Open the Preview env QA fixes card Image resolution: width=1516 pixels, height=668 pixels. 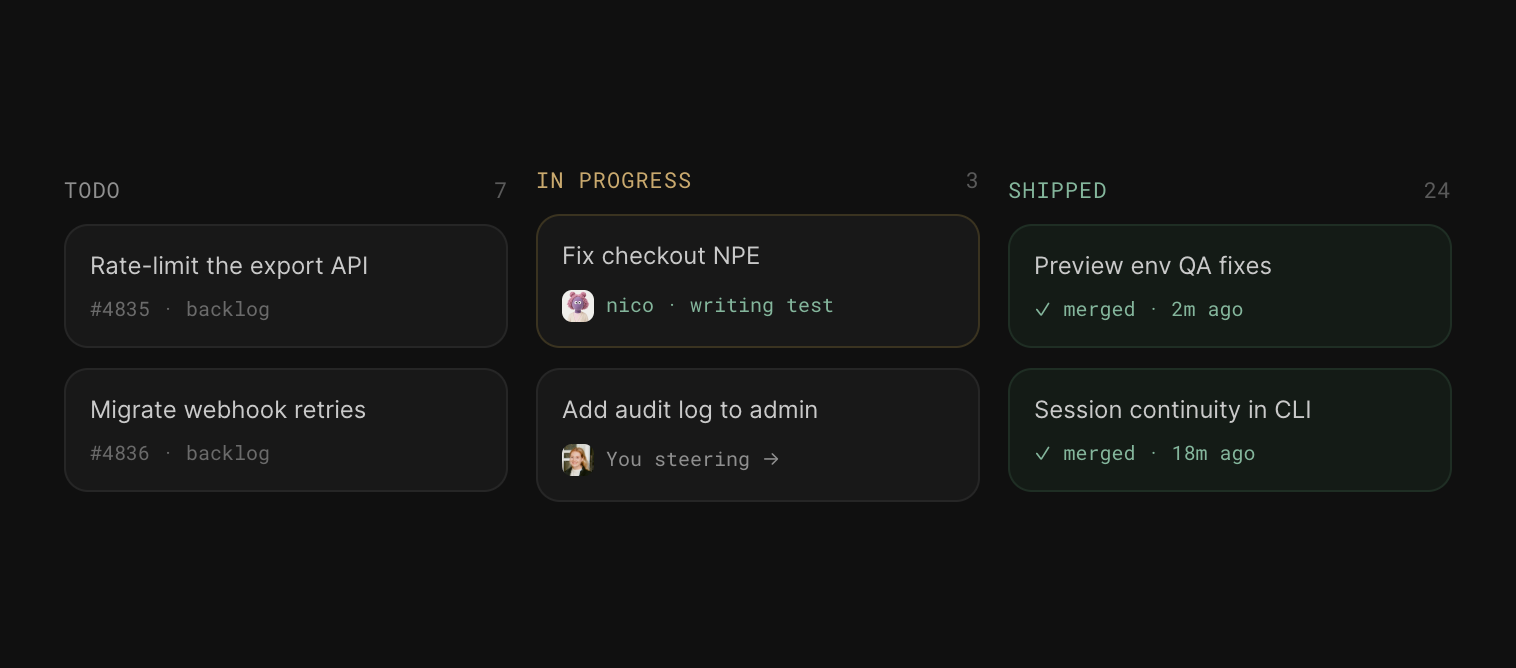coord(1230,286)
